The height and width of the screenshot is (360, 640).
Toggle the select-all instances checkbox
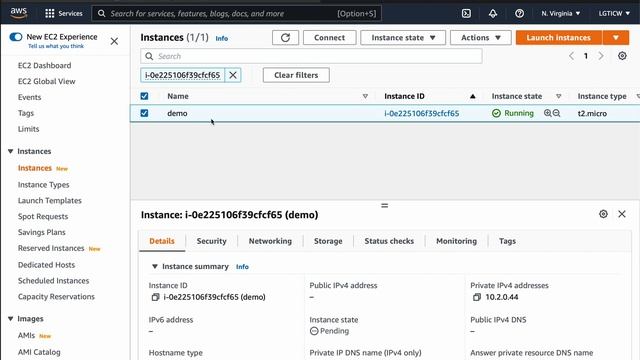tap(144, 96)
